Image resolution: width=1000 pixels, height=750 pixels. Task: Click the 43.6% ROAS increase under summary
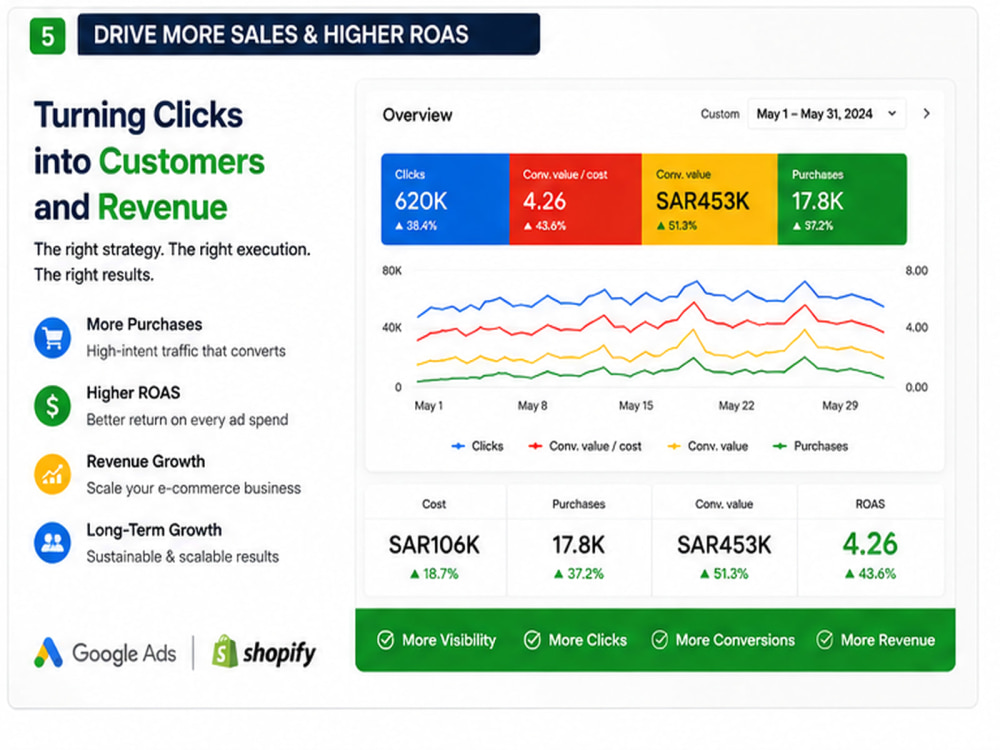pos(871,574)
